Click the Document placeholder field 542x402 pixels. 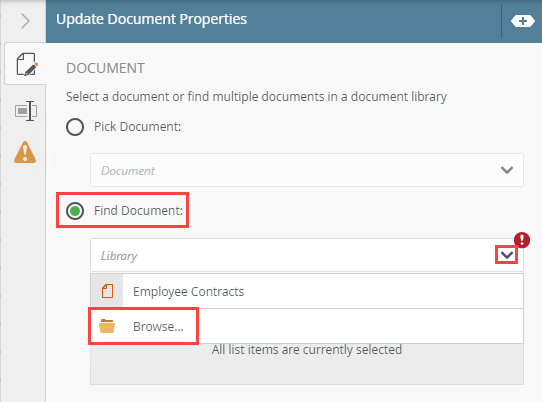click(307, 170)
